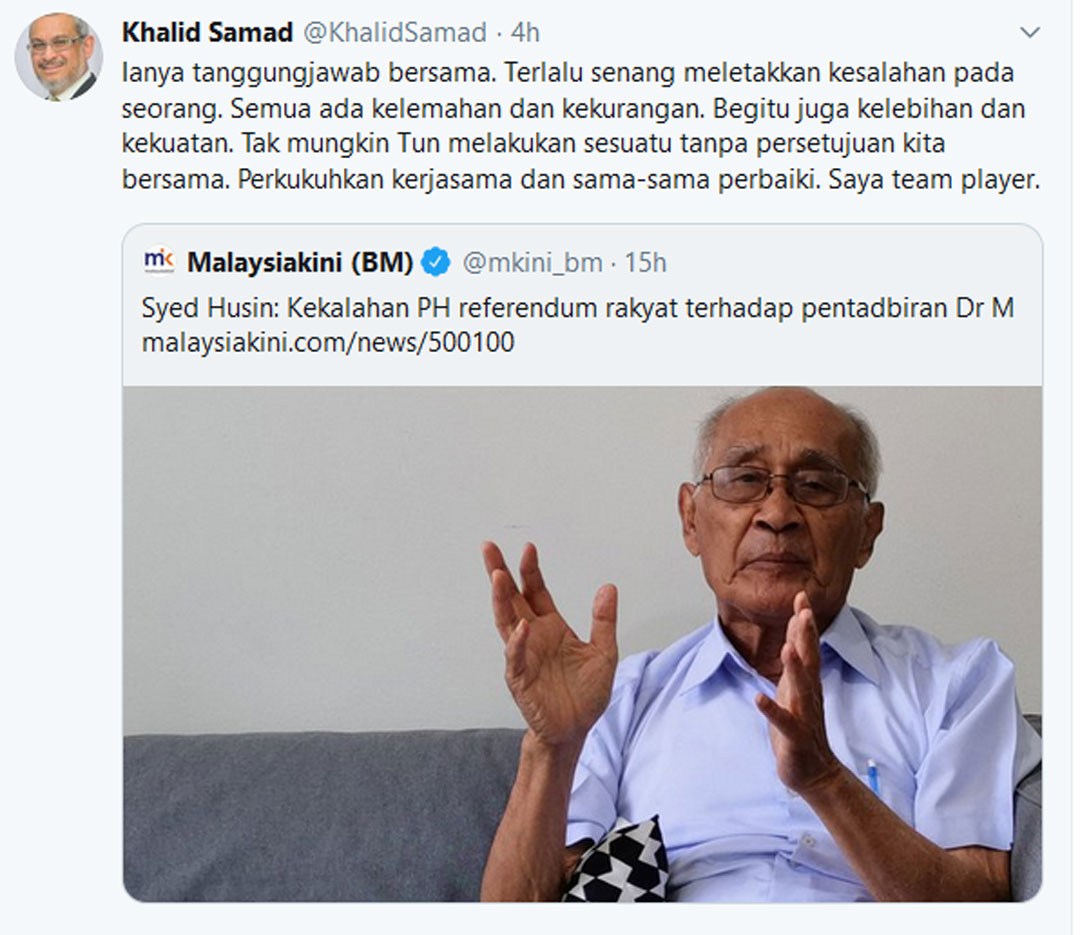
Task: Click the tweet text starting with Ianya tanggungjawab
Action: tap(581, 126)
